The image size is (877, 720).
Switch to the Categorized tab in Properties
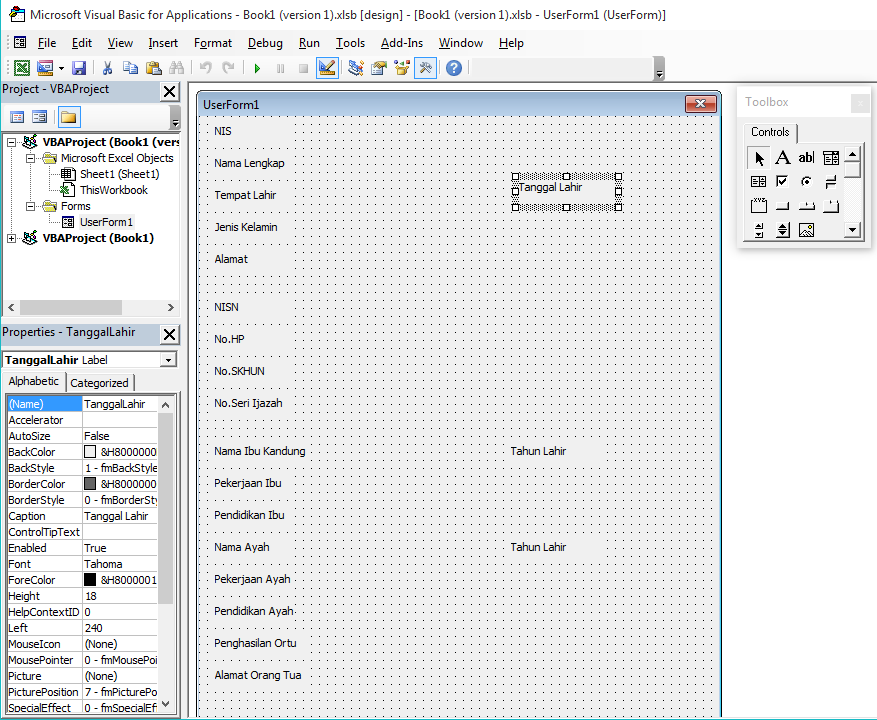click(x=100, y=382)
